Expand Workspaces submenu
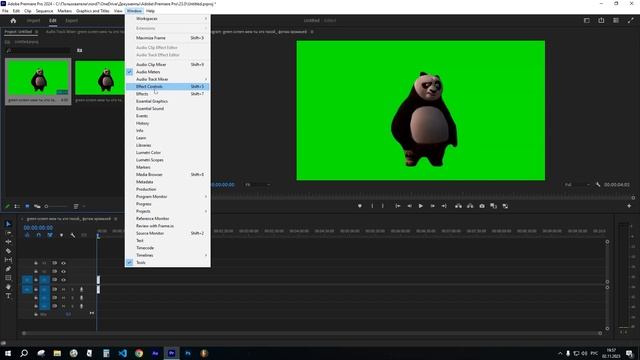This screenshot has height=360, width=640. click(x=168, y=19)
